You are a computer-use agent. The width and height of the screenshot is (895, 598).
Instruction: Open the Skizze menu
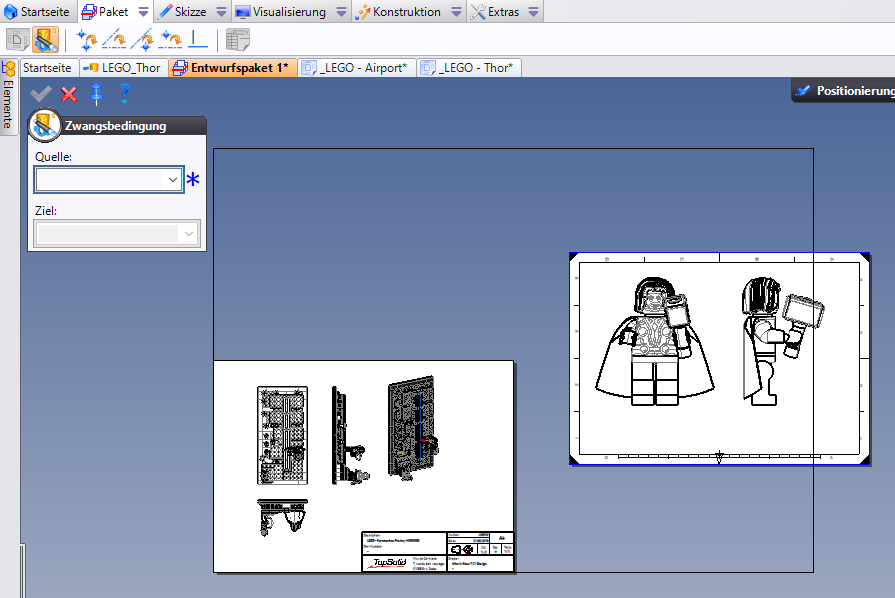183,11
